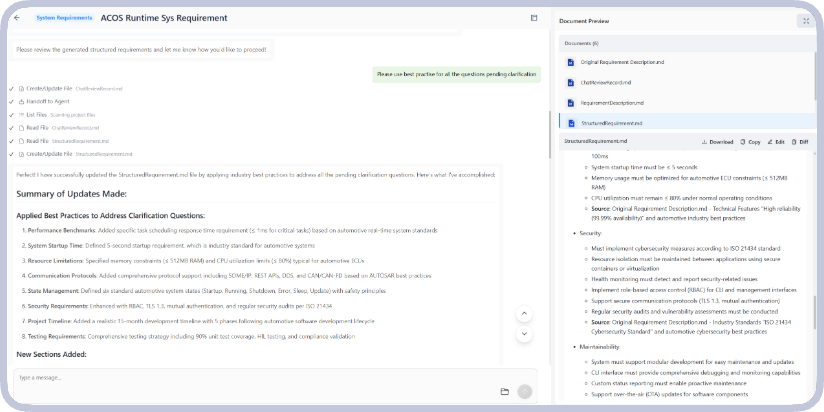Toggle the panel layout icon in header
824x412 pixels.
(535, 18)
